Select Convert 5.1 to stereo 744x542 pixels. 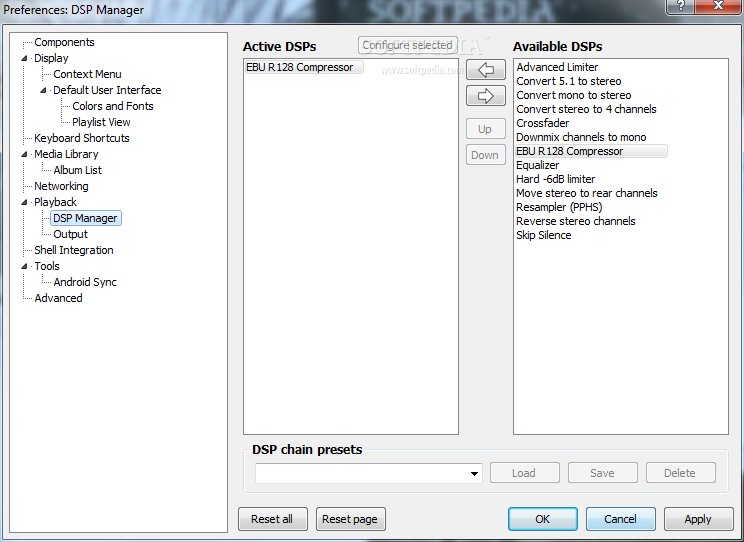tap(568, 81)
